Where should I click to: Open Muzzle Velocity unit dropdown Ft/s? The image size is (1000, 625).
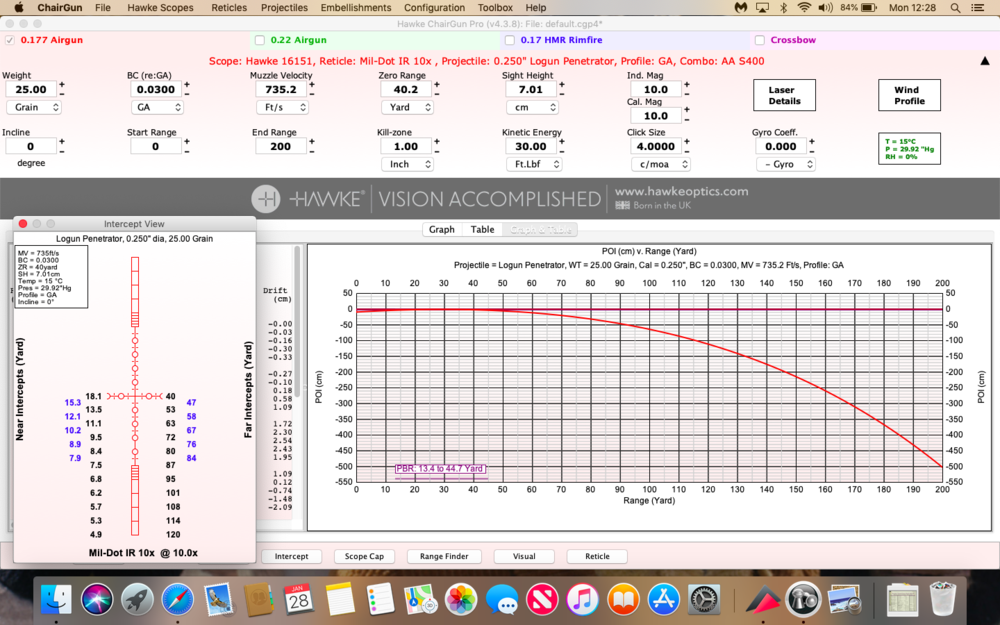coord(282,107)
